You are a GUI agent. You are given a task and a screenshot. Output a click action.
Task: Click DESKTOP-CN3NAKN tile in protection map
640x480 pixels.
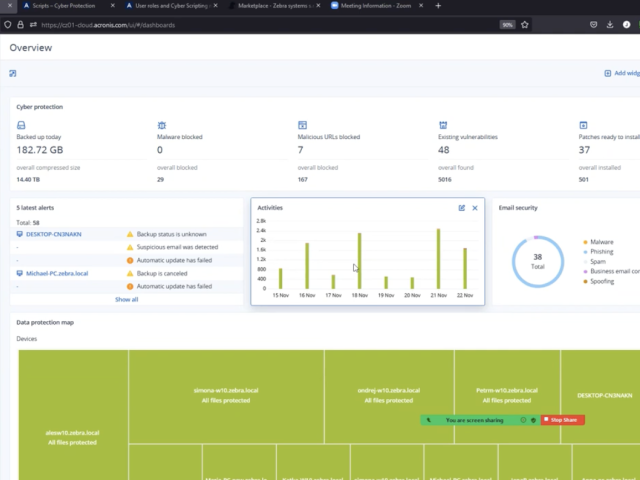(x=601, y=396)
